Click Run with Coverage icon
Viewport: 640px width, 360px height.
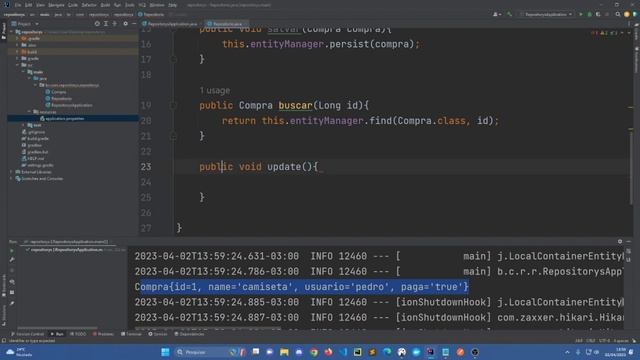[x=598, y=14]
